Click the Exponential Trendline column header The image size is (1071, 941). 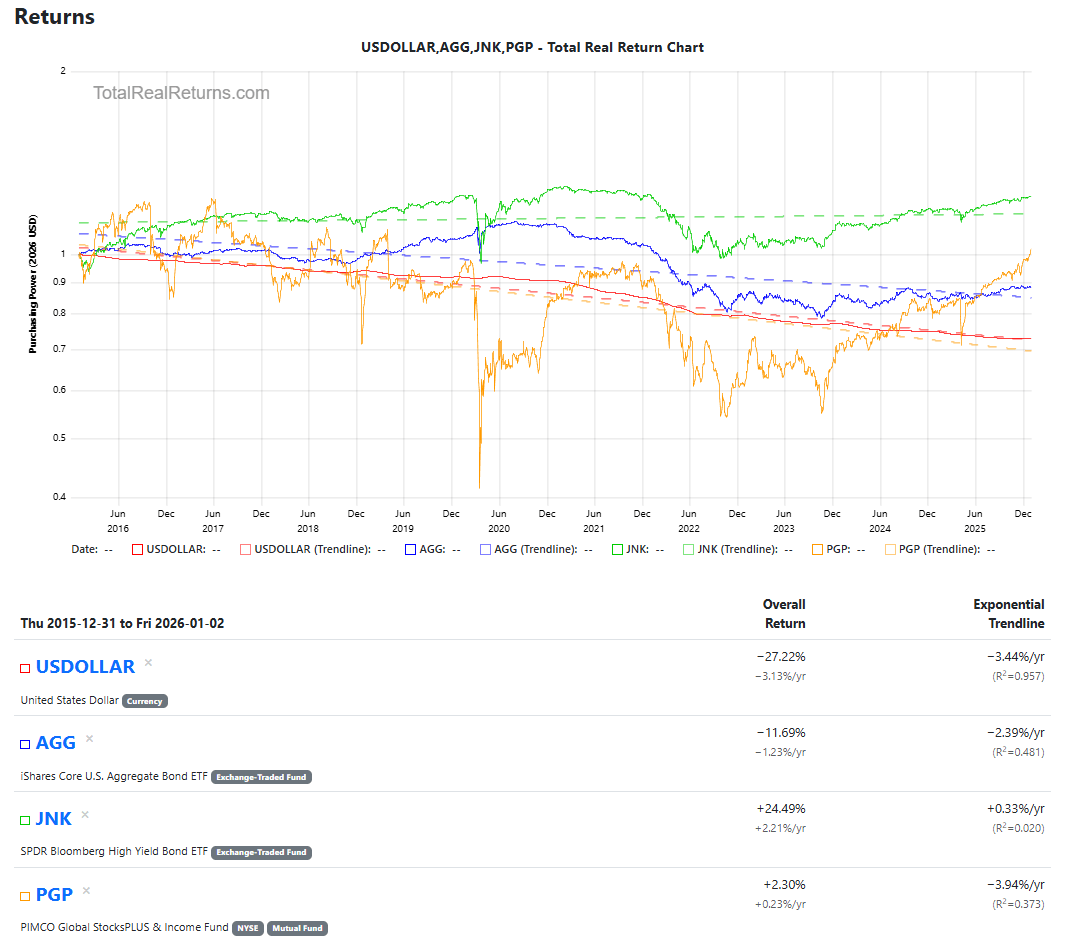1008,614
